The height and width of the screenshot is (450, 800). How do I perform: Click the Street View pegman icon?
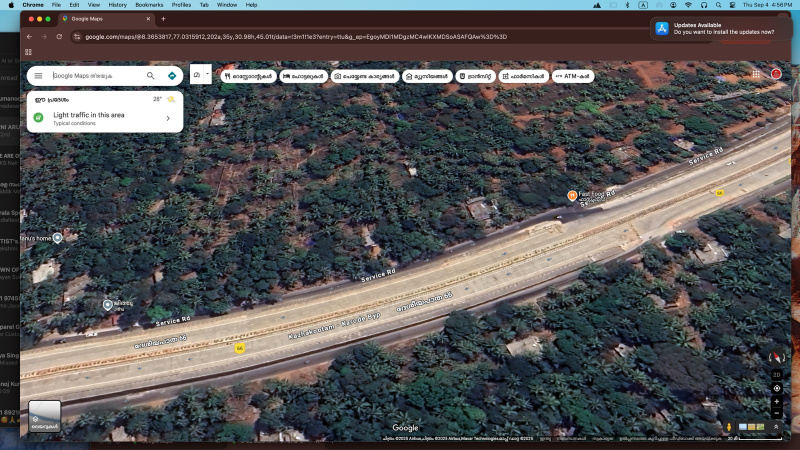[729, 427]
